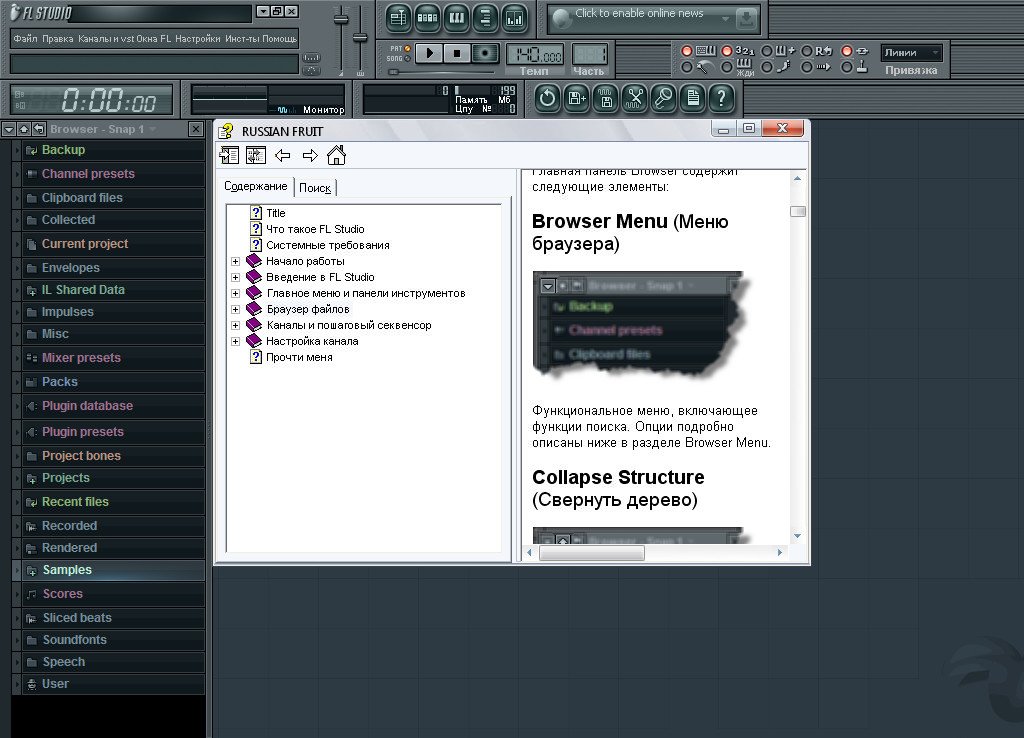Open the Playlist window icon
The height and width of the screenshot is (738, 1024).
click(x=399, y=17)
